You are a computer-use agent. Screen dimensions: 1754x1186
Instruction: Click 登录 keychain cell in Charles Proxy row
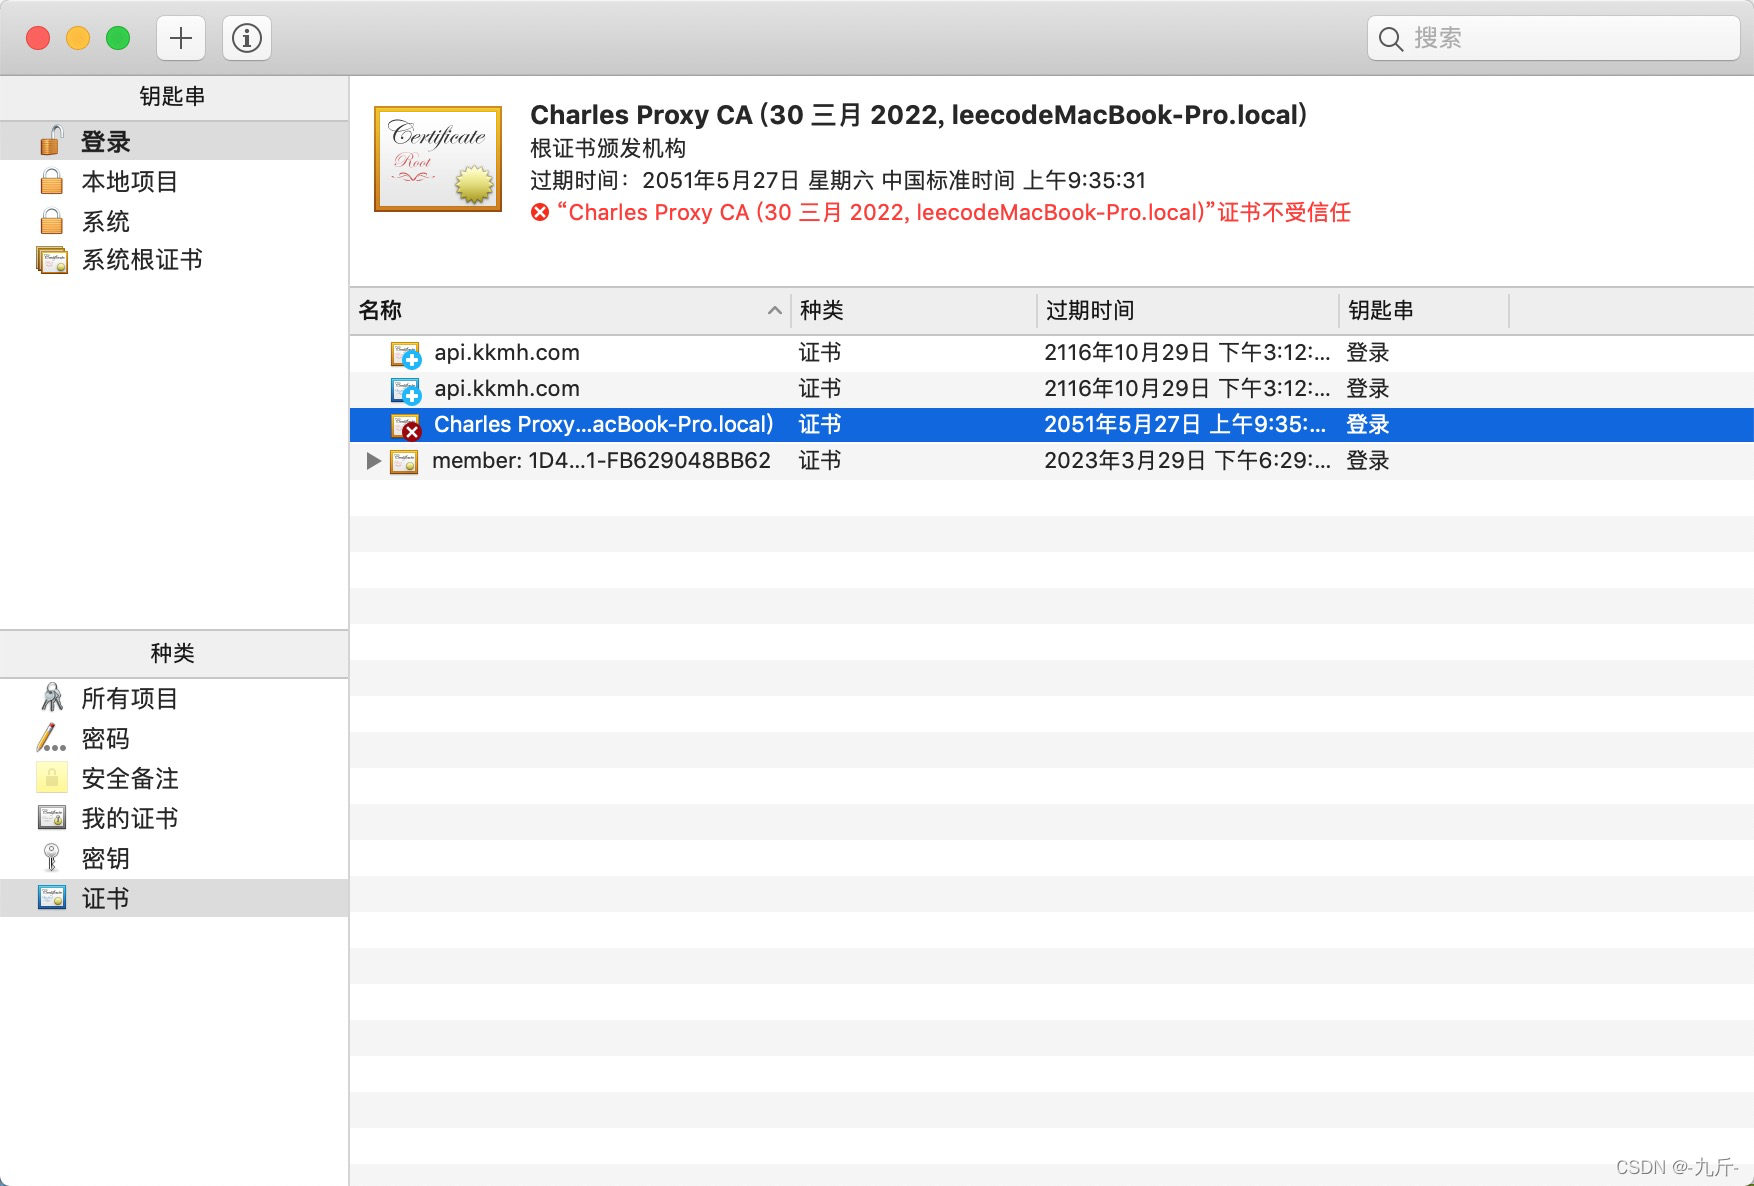[1368, 424]
